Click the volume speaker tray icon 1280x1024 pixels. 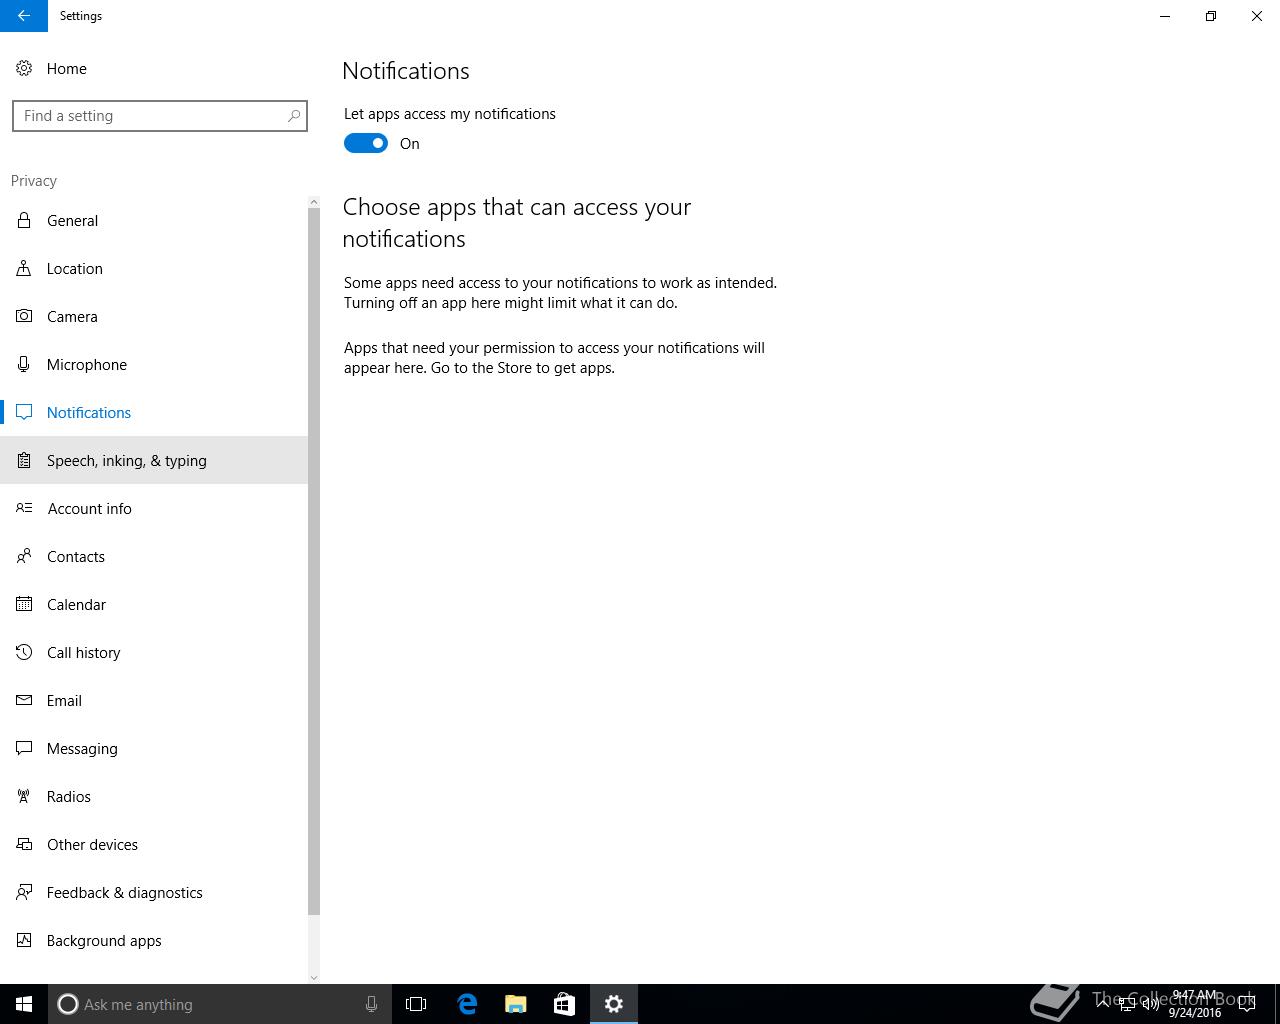point(1150,1004)
